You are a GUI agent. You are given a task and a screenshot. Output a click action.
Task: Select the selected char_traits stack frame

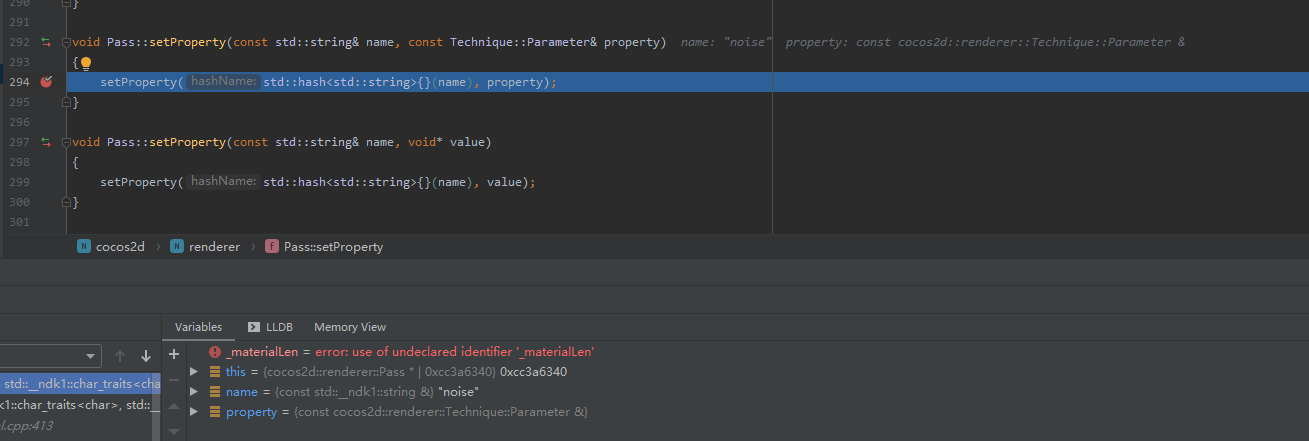pyautogui.click(x=80, y=383)
